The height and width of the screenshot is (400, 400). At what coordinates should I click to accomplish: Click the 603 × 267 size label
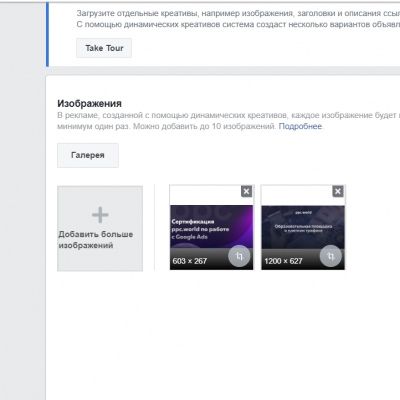click(190, 261)
